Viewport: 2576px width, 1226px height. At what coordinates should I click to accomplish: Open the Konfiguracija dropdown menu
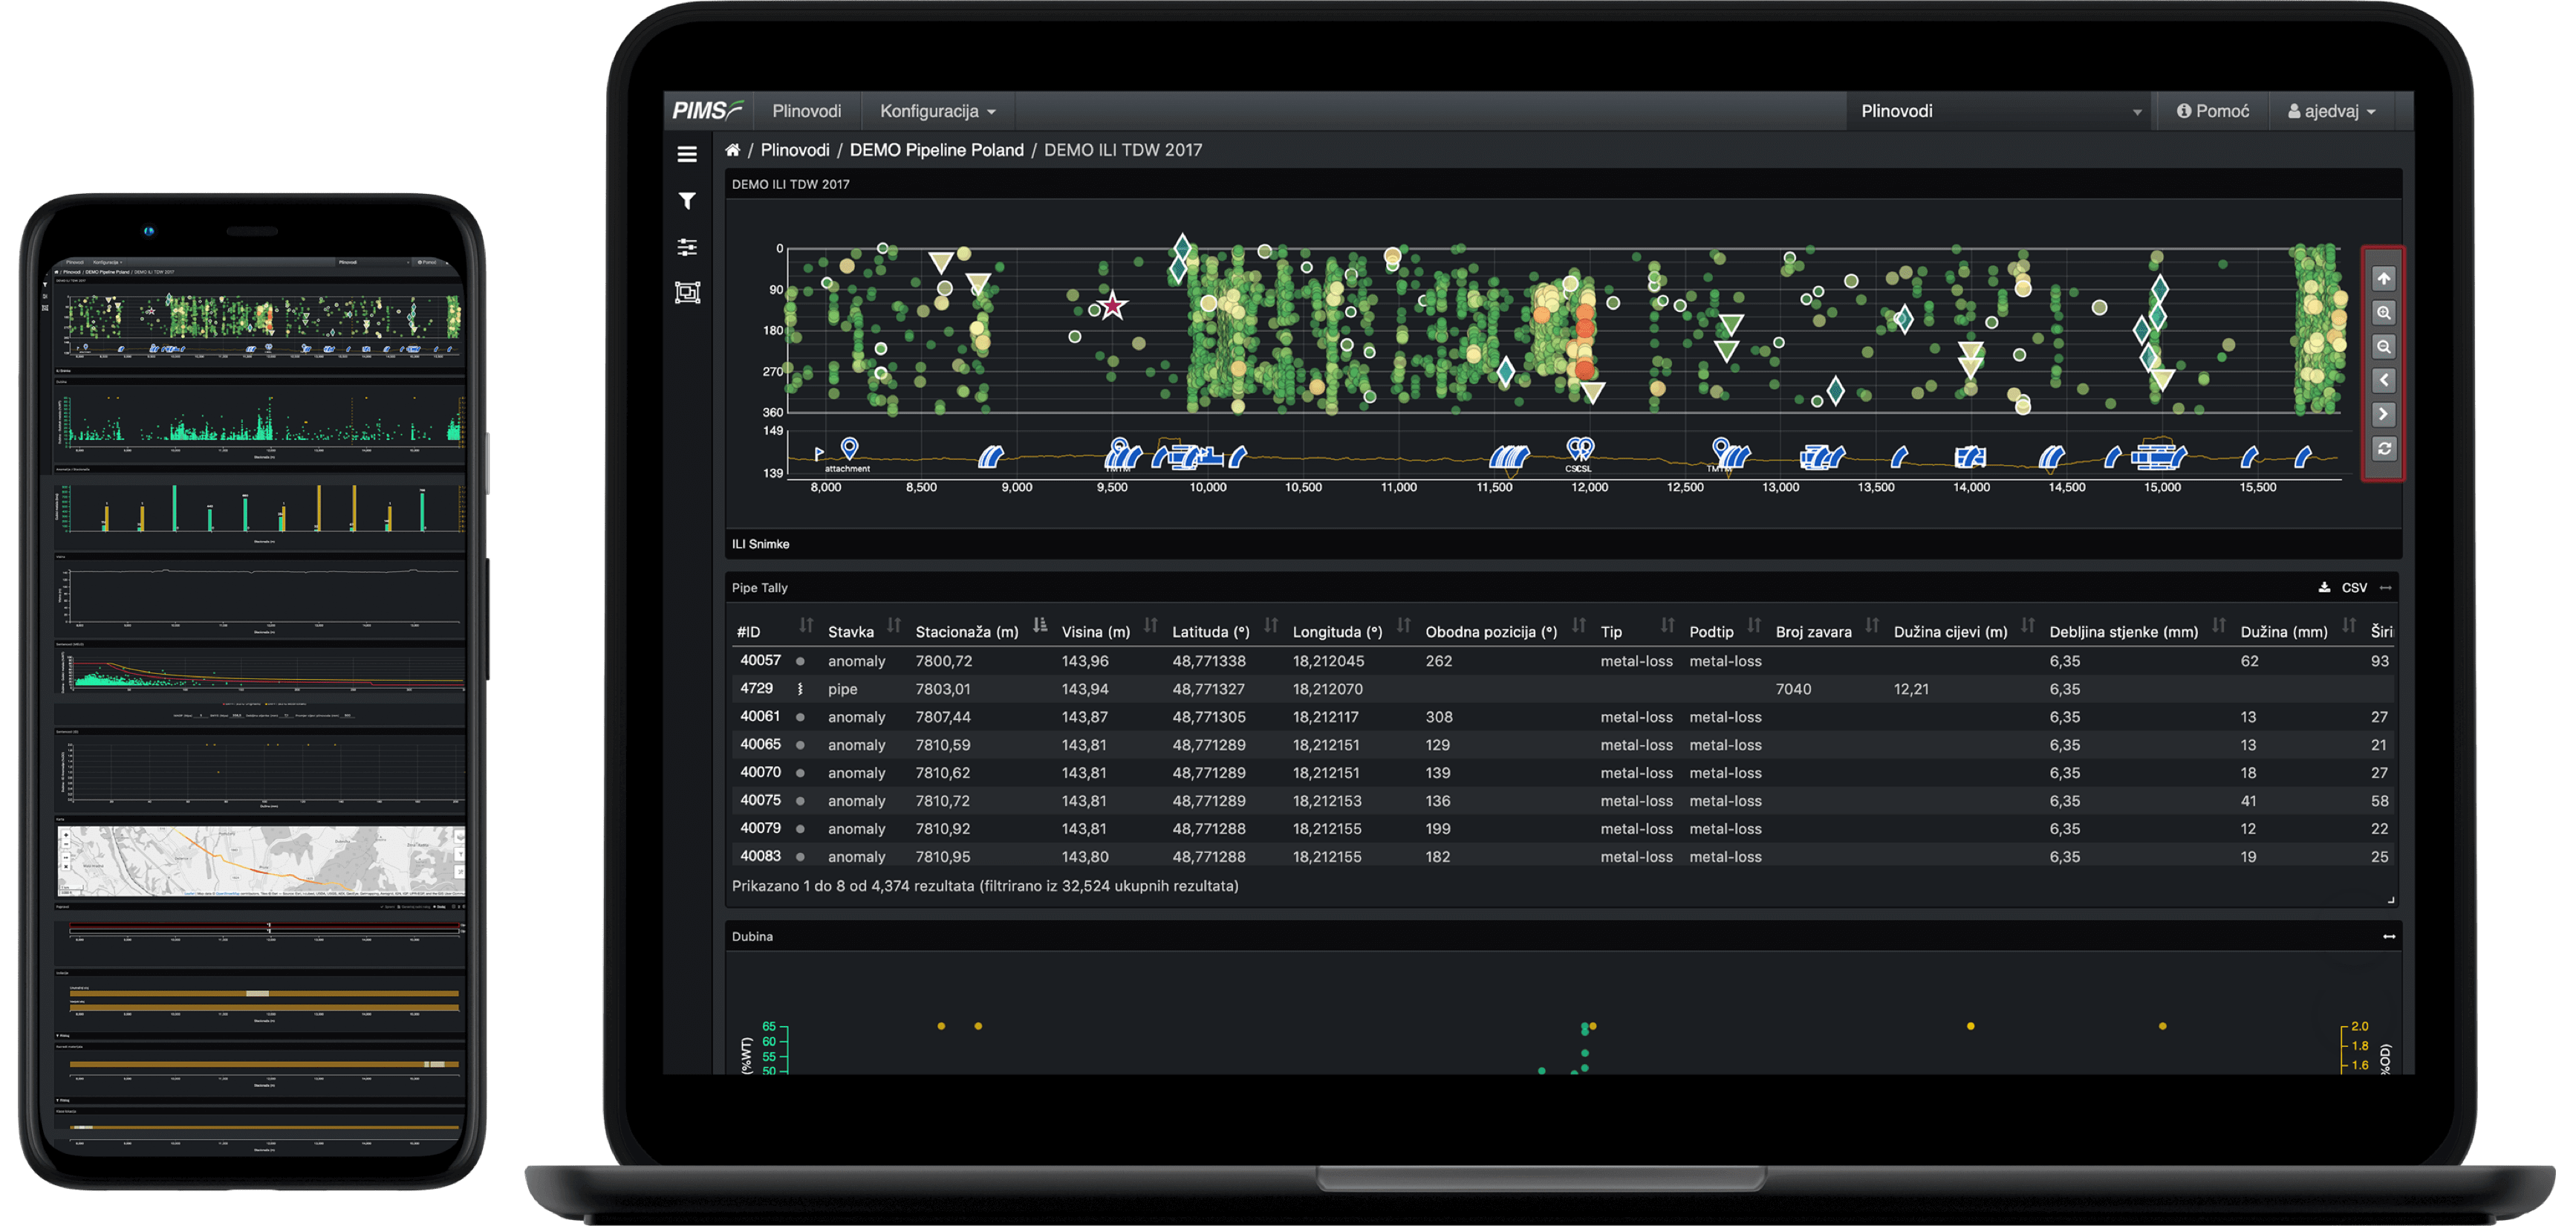coord(937,111)
